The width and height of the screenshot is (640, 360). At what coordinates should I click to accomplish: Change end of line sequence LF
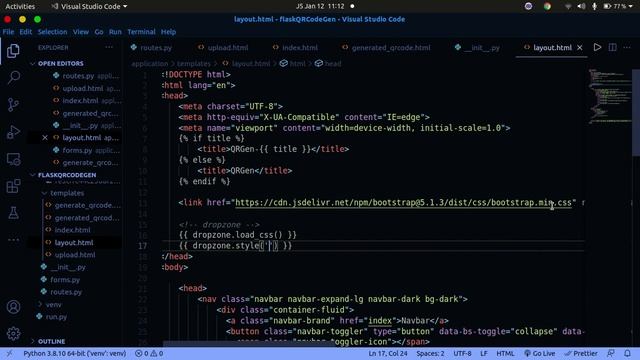484,353
